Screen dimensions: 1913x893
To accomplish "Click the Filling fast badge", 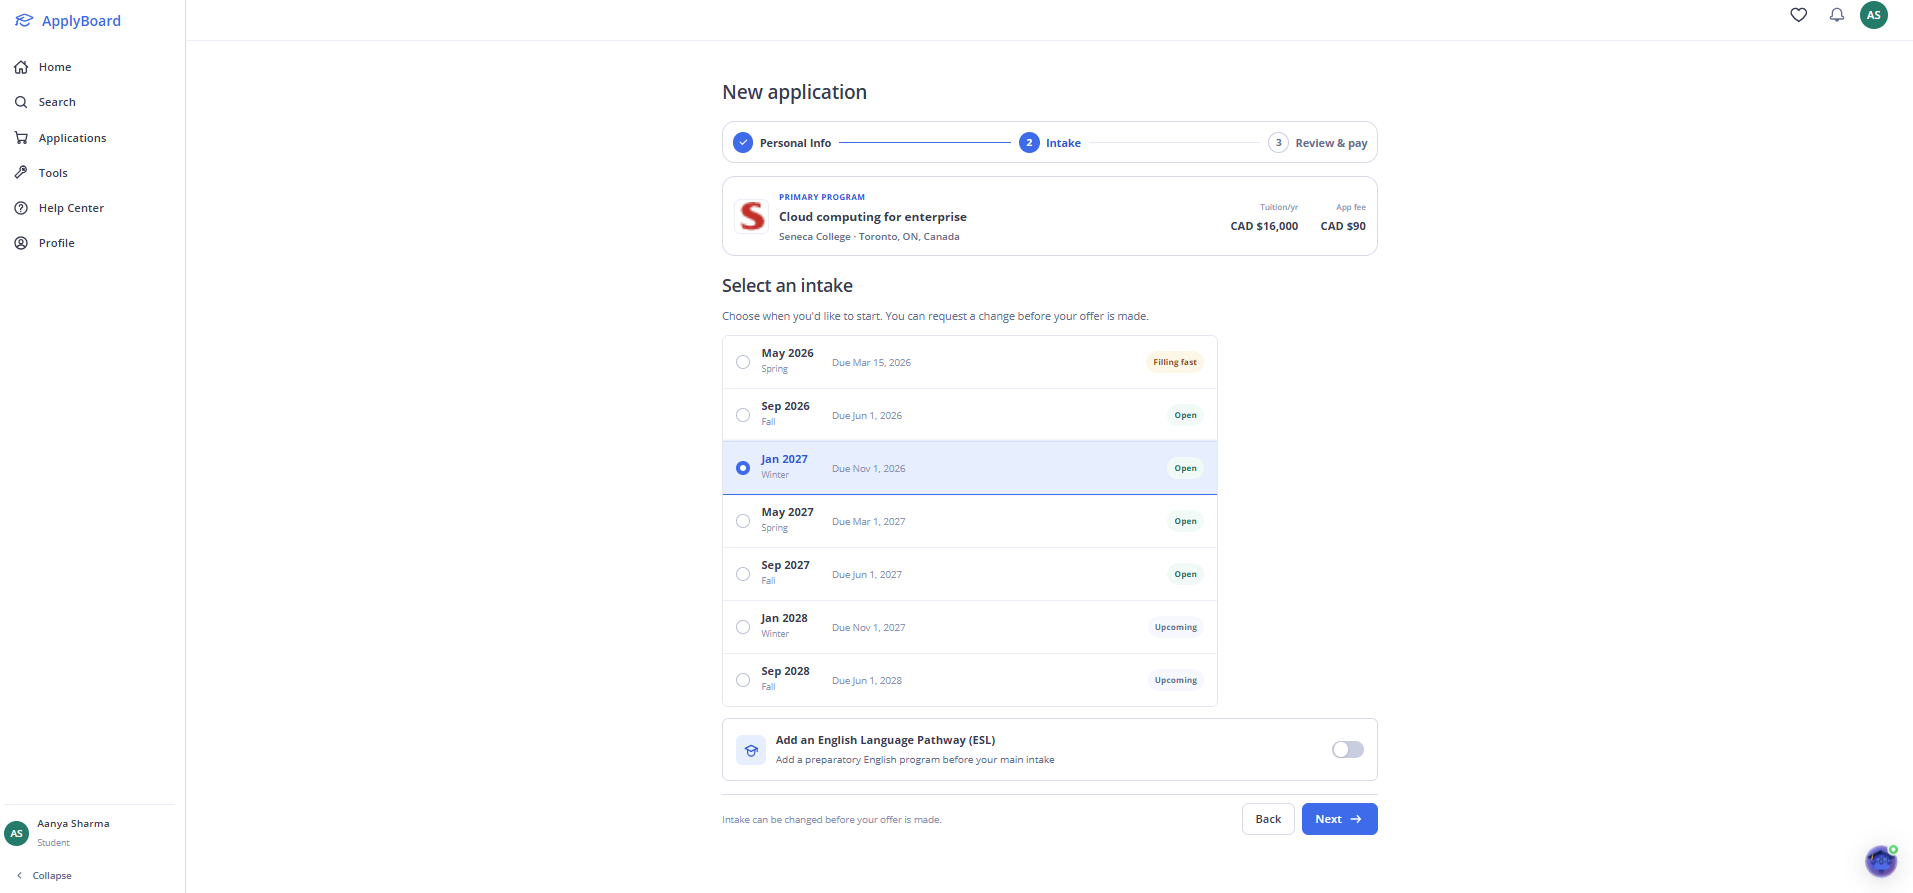I will (x=1175, y=362).
